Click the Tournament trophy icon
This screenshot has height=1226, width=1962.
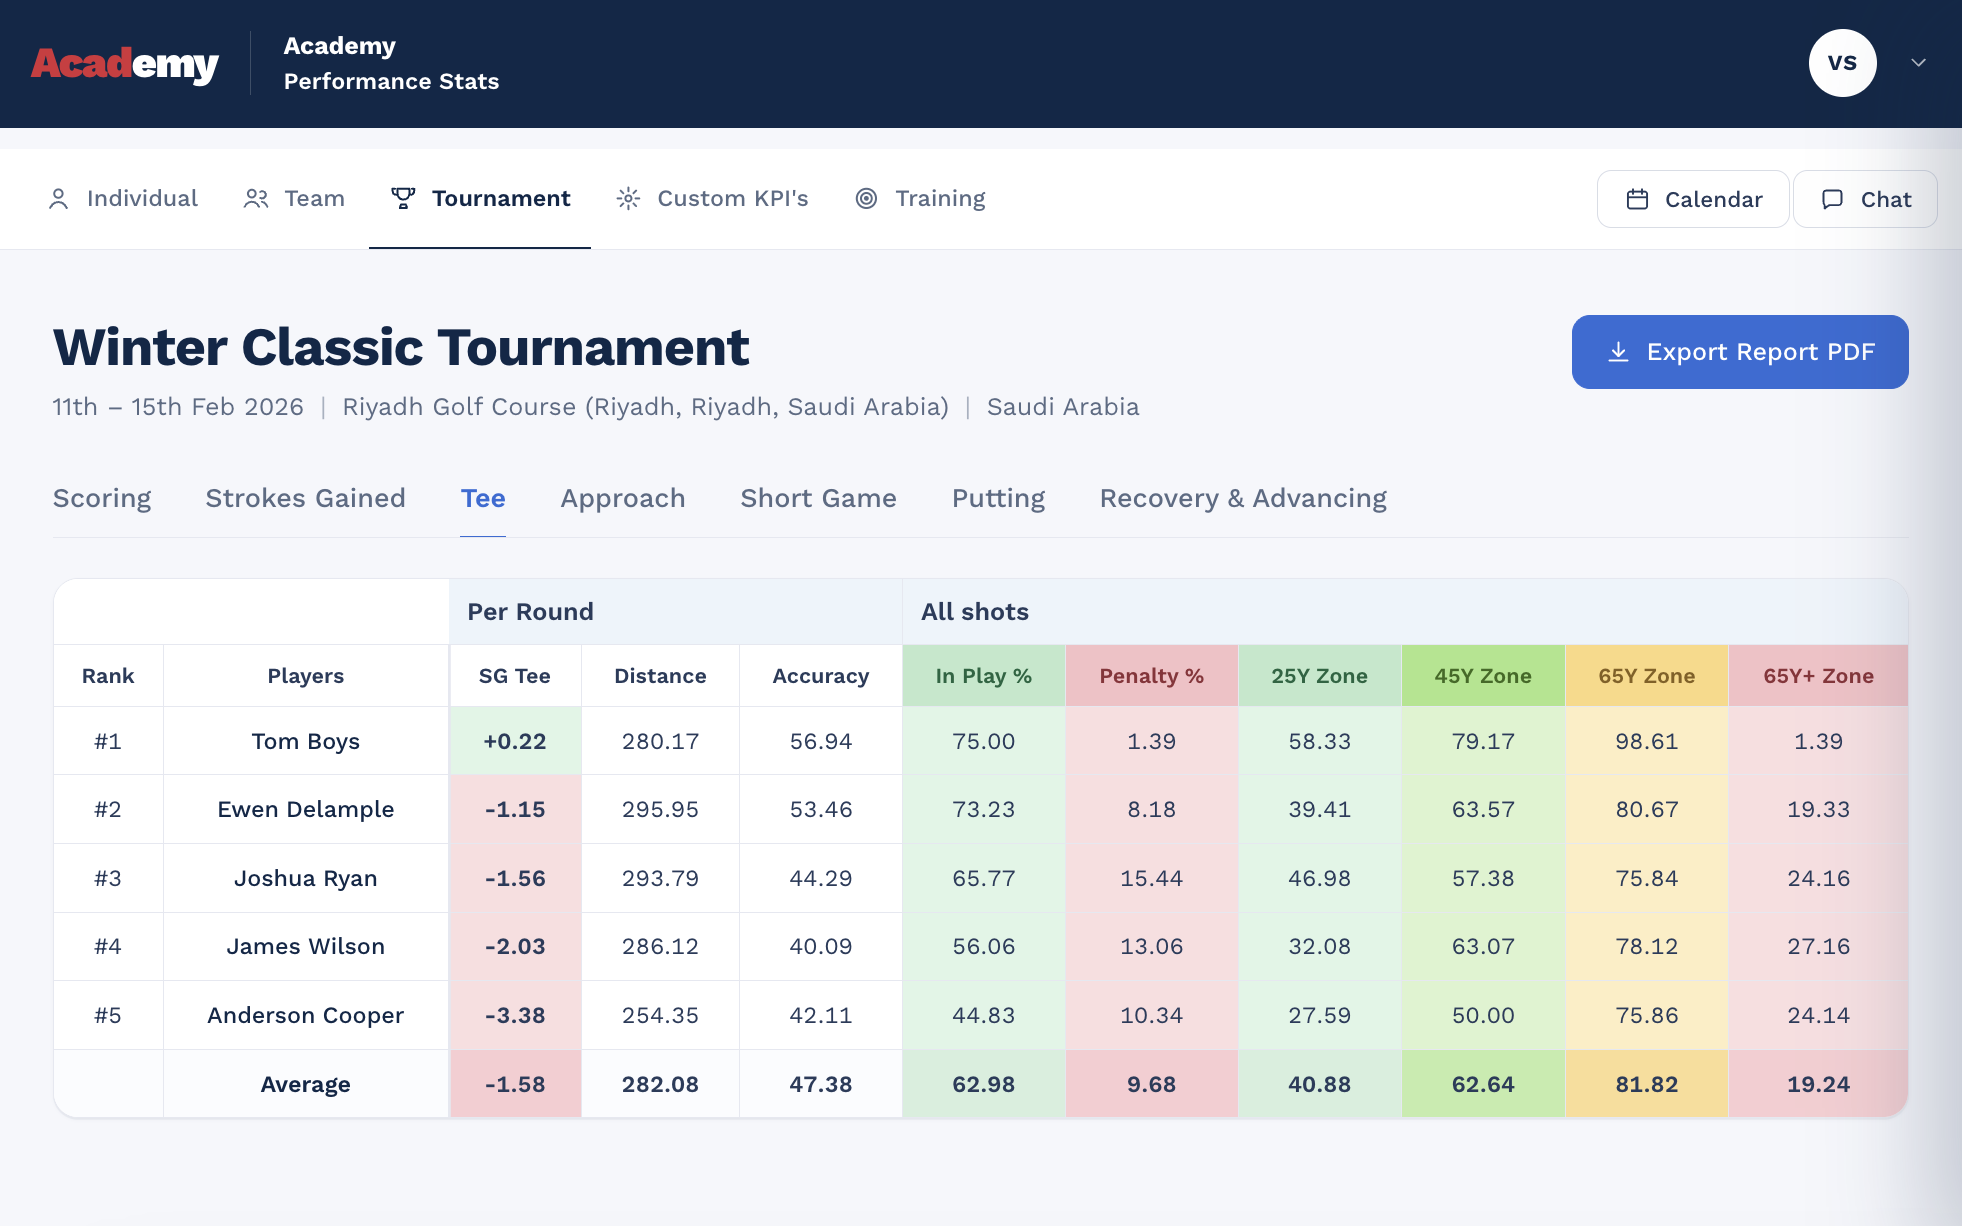click(403, 199)
